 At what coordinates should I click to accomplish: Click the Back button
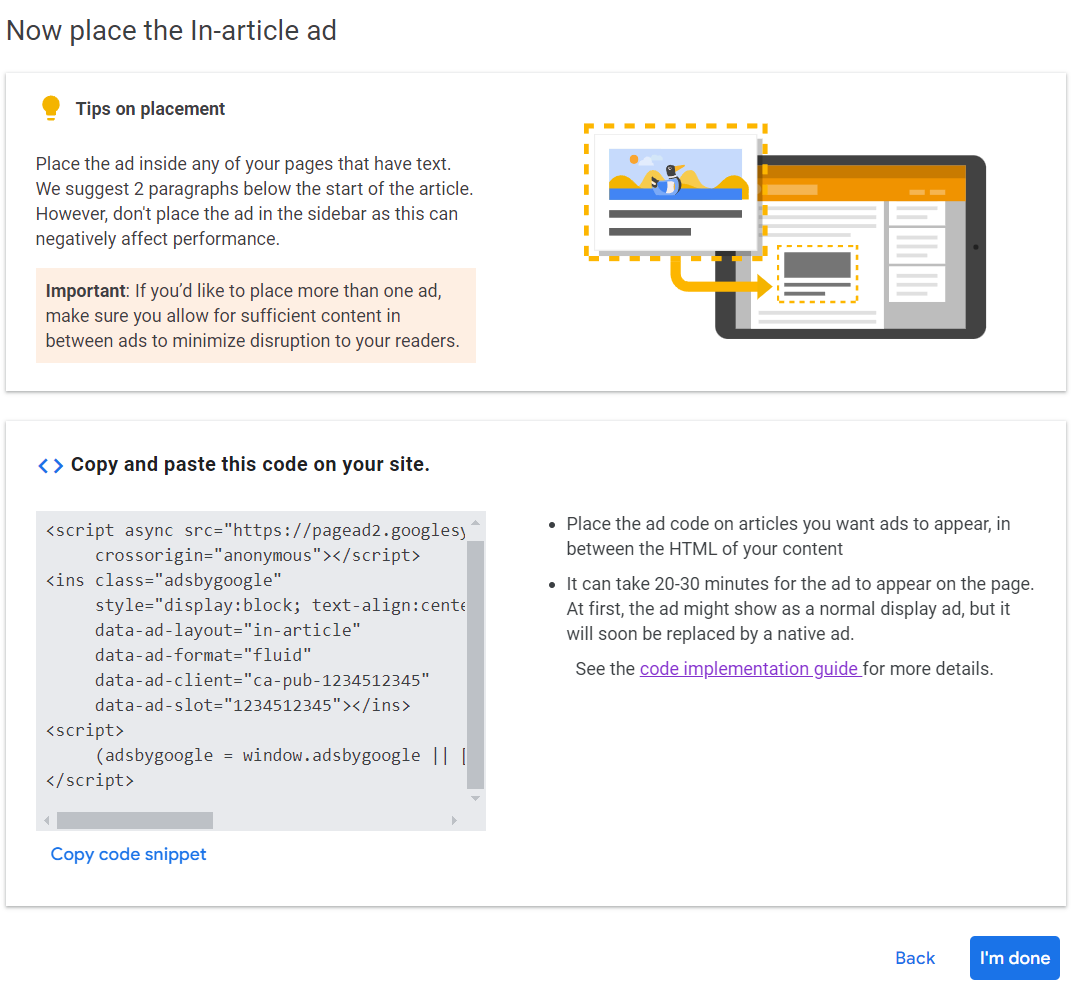click(915, 958)
